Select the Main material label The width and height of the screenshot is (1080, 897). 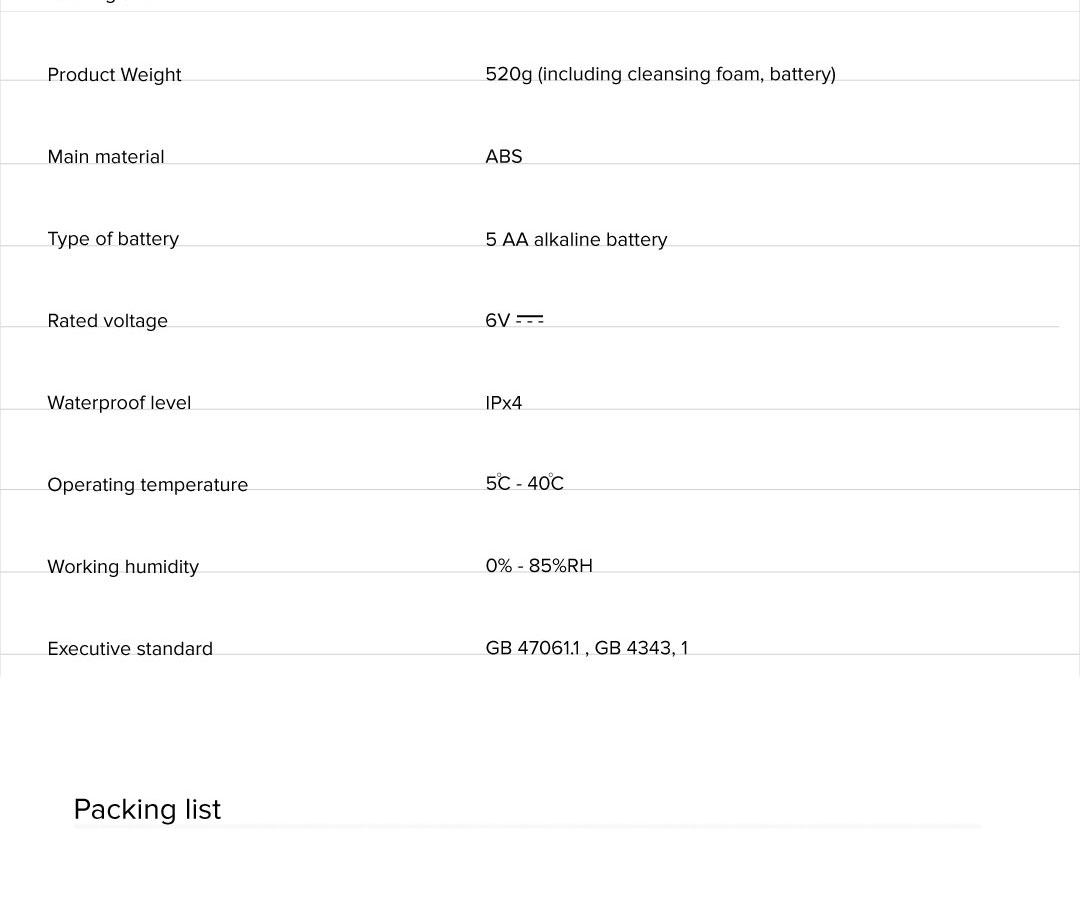click(x=106, y=157)
